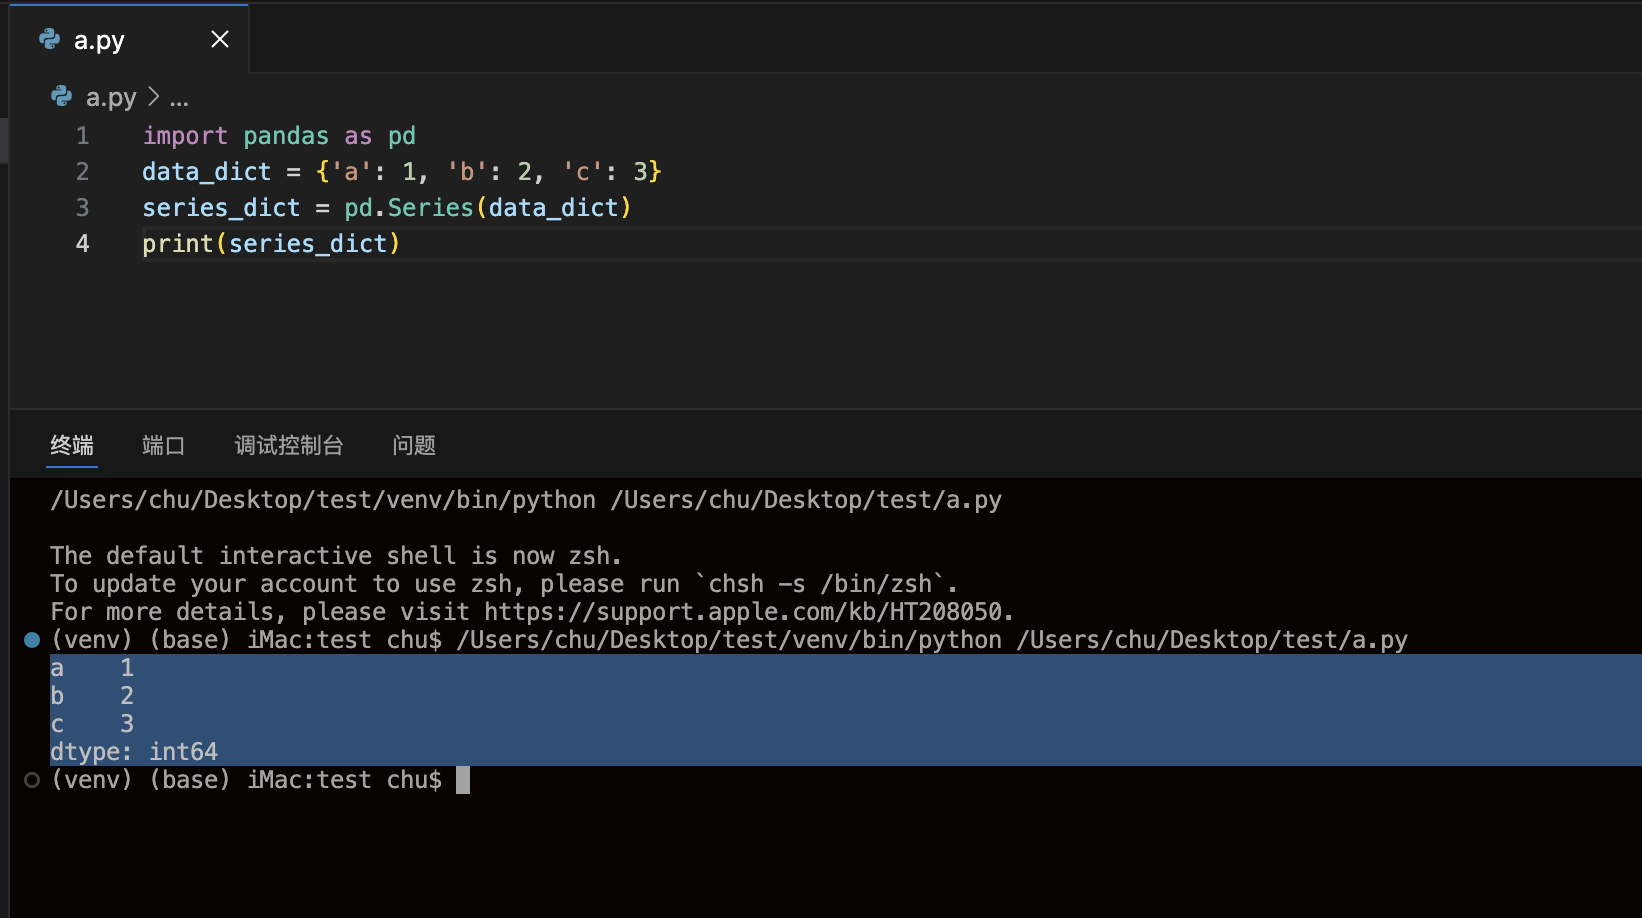Switch to the 终端 panel tab
The height and width of the screenshot is (918, 1642).
(72, 445)
